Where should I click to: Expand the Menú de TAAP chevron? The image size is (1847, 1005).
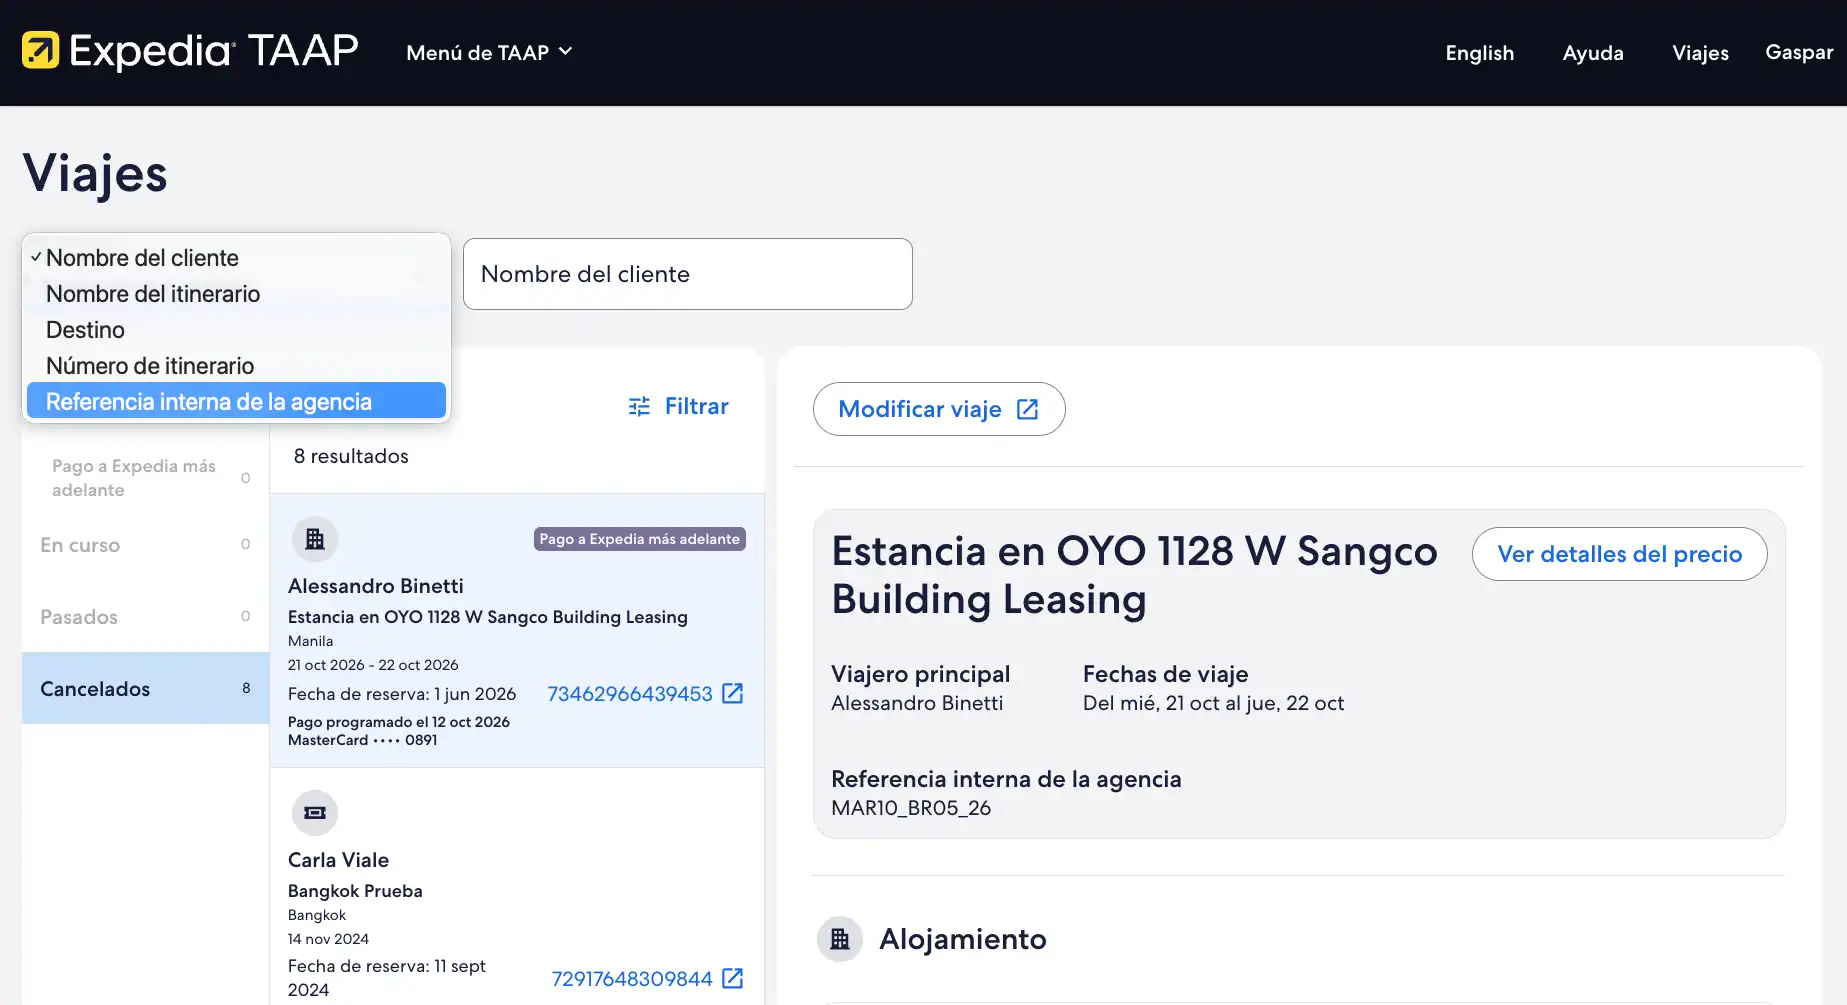pos(565,51)
